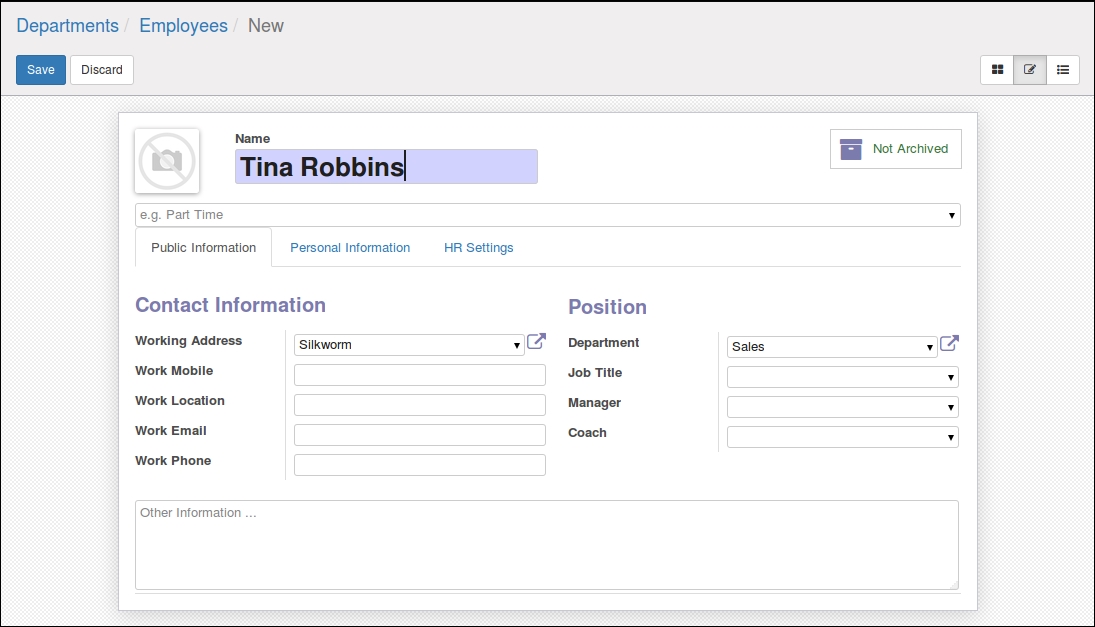Screen dimensions: 1095x627
Task: Focus the Work Email field
Action: pos(420,435)
